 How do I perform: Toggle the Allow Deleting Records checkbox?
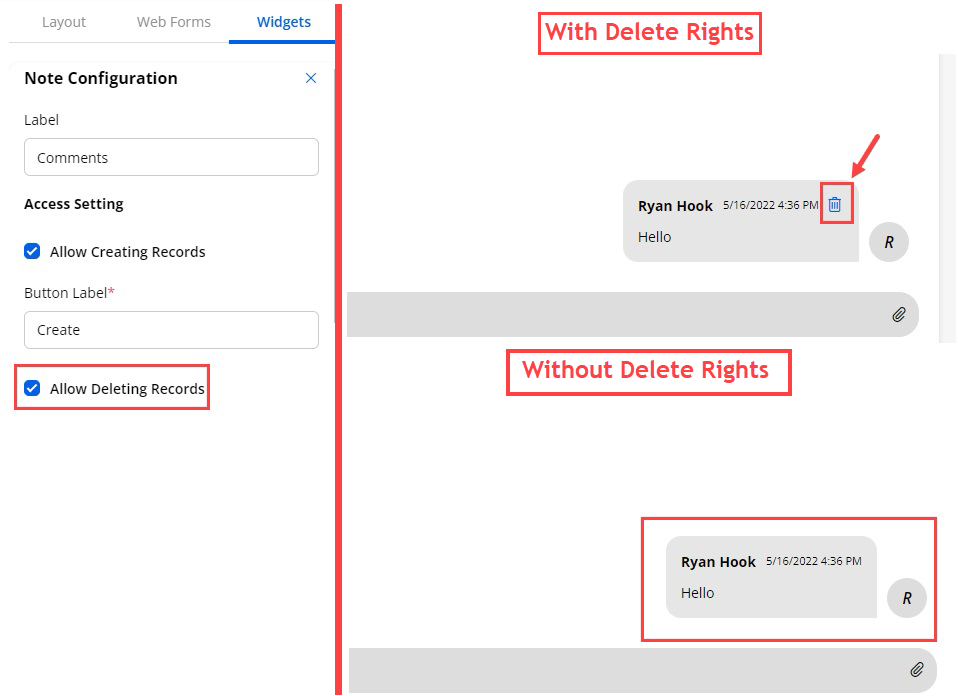coord(32,388)
